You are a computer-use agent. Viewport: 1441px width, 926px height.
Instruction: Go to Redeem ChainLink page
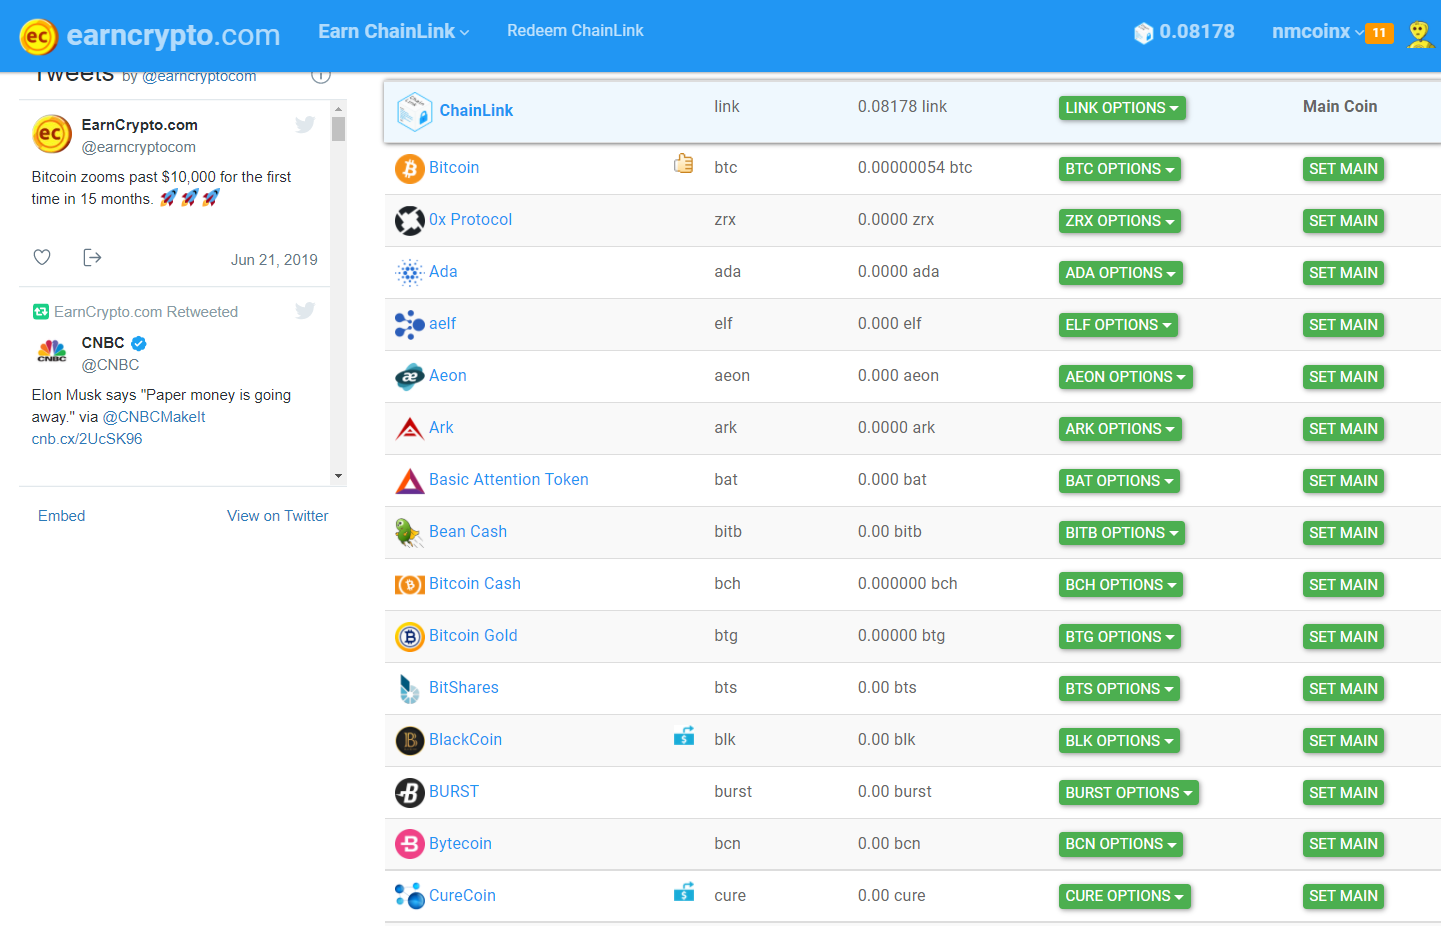click(575, 31)
